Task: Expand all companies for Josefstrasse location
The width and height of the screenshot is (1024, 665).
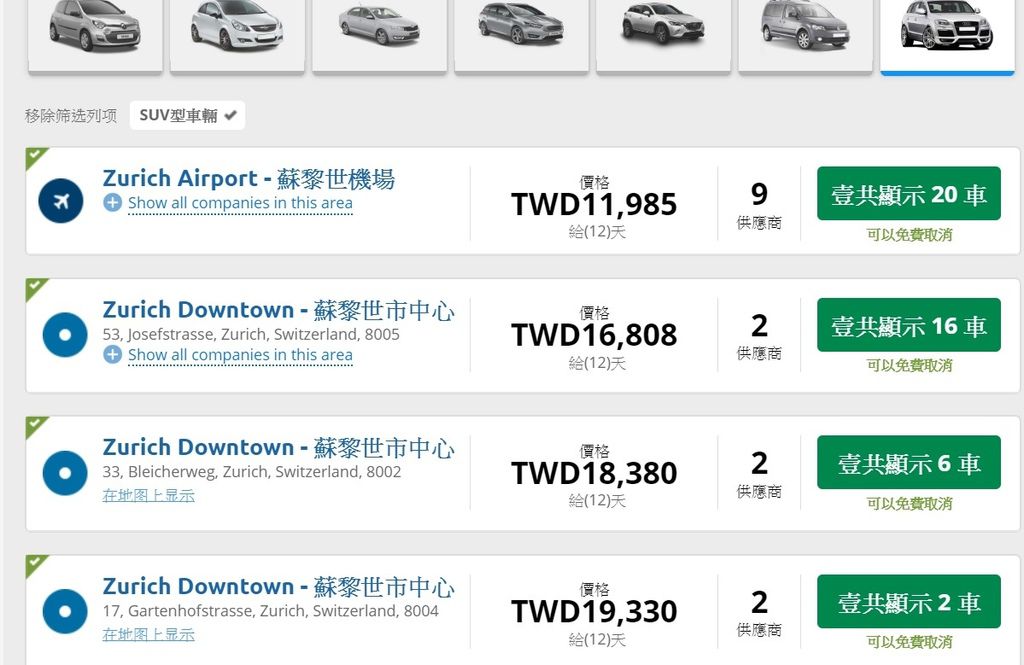Action: click(x=240, y=355)
